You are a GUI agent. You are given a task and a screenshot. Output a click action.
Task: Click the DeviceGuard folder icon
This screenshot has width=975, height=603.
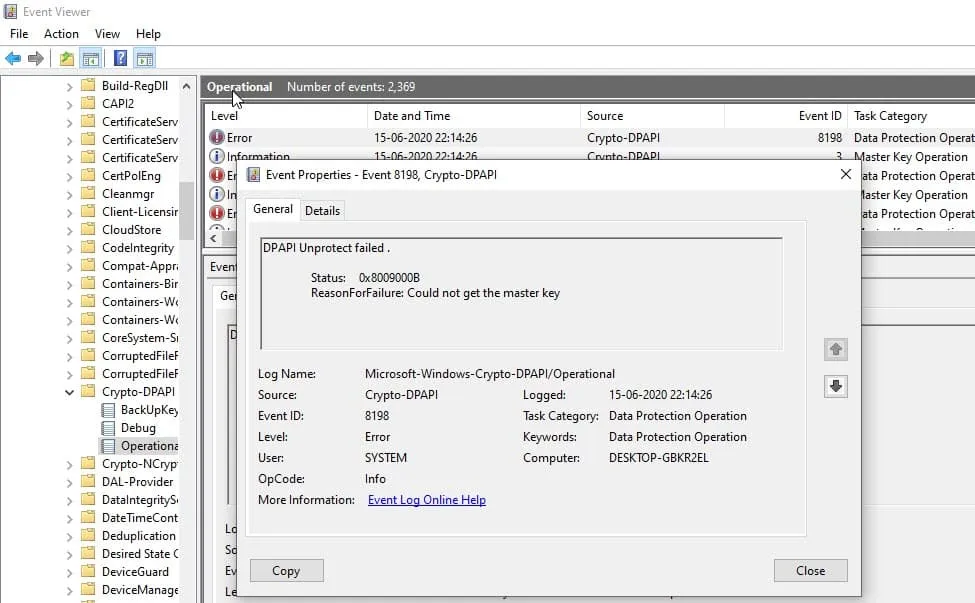point(89,571)
